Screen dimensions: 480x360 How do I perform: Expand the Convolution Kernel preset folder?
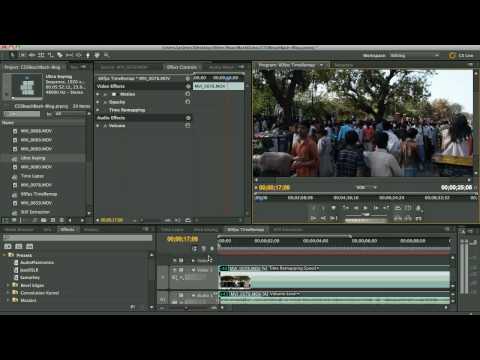(x=8, y=293)
